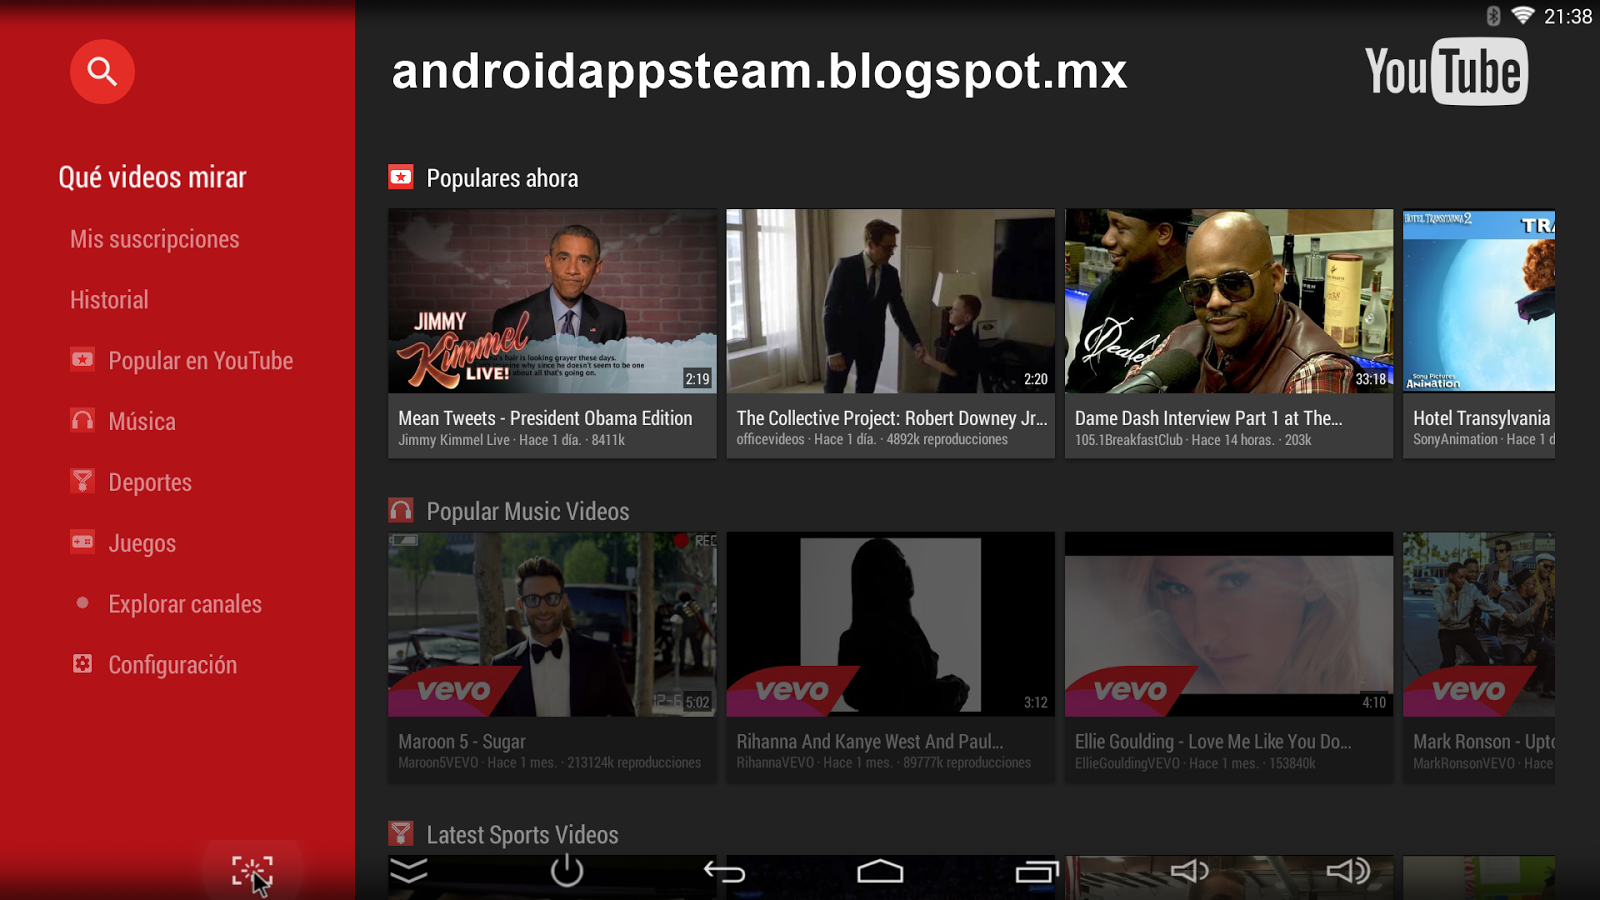Click the Popular en YouTube star icon
This screenshot has height=900, width=1600.
coord(83,359)
